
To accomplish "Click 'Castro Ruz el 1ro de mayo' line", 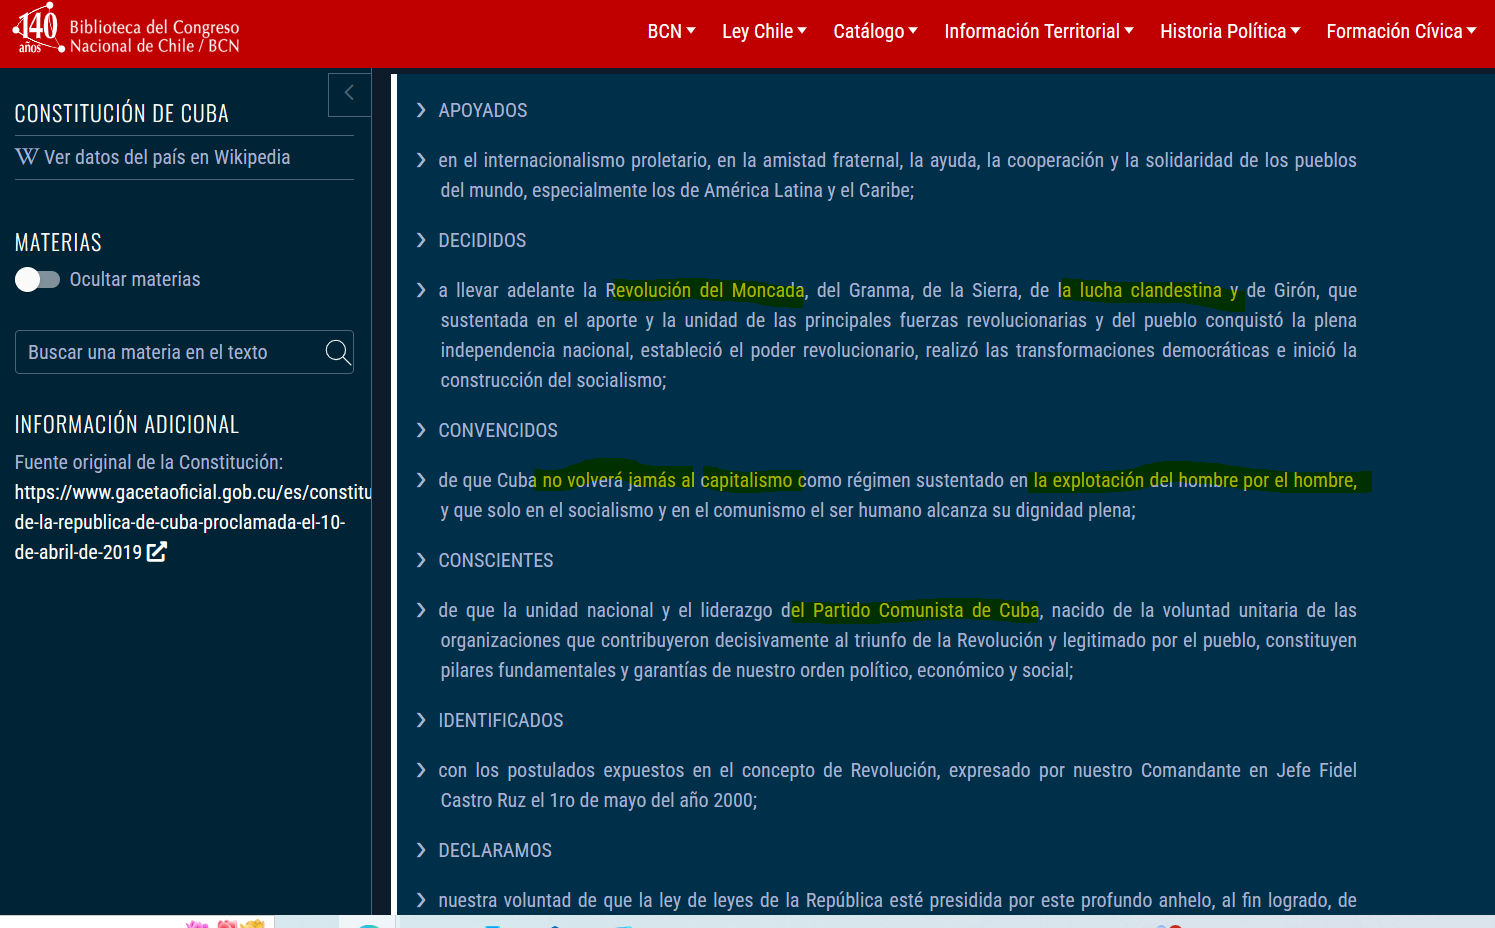I will pos(599,801).
